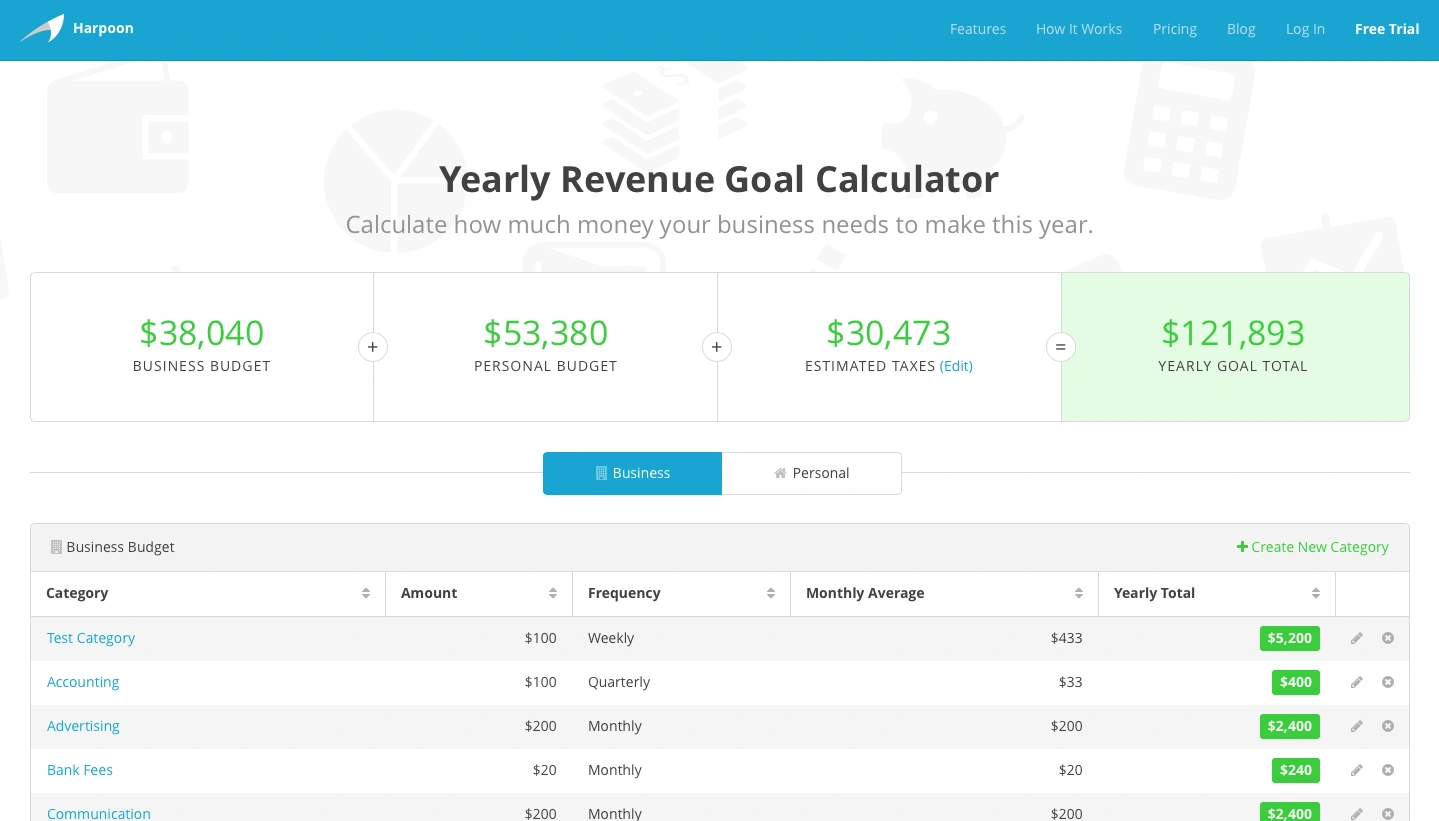This screenshot has height=821, width=1439.
Task: Delete the Bank Fees row
Action: click(1388, 770)
